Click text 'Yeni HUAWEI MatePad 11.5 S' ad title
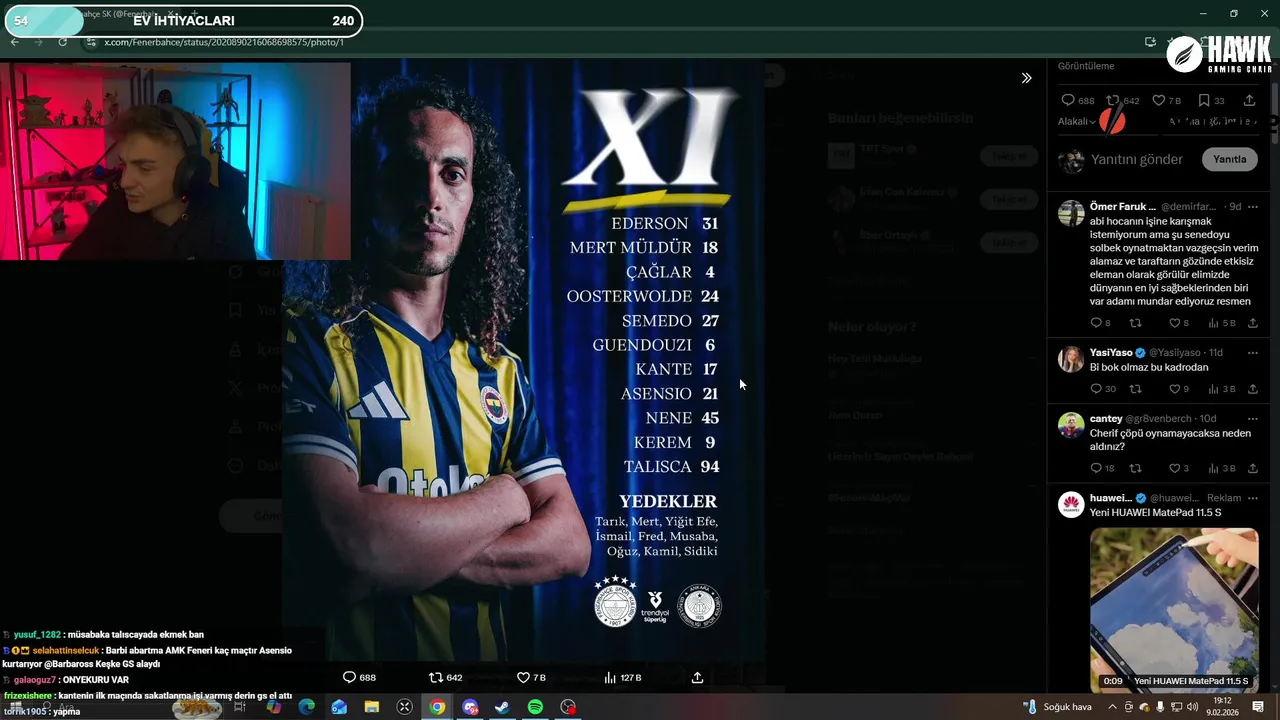The width and height of the screenshot is (1280, 720). (x=1156, y=513)
